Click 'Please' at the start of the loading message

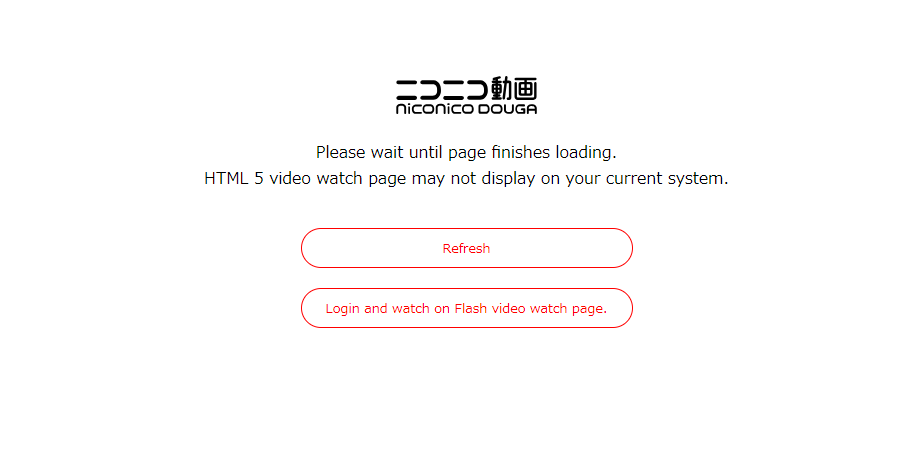click(341, 153)
